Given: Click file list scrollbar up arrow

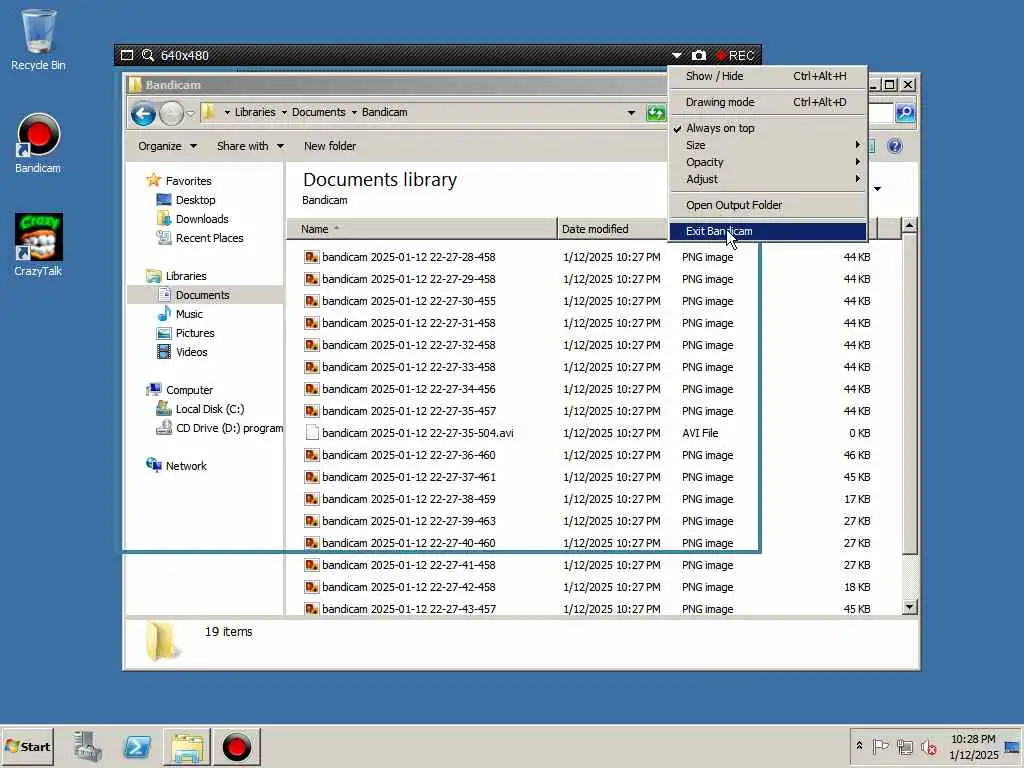Looking at the screenshot, I should (x=909, y=226).
